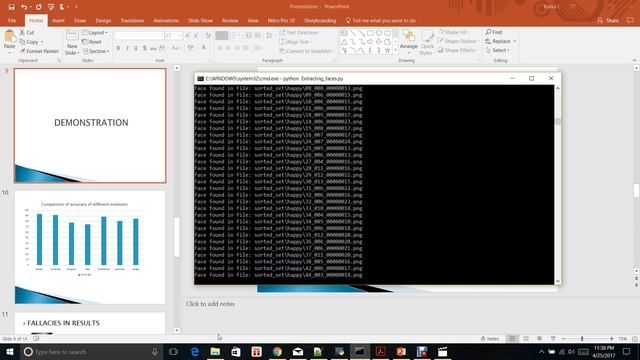Share the presentation
Screen dimensions: 640x360
(607, 20)
